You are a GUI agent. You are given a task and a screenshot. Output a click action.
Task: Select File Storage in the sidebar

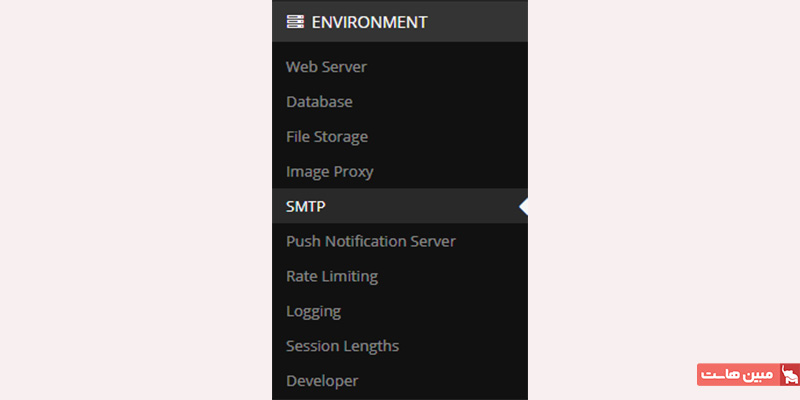coord(327,137)
